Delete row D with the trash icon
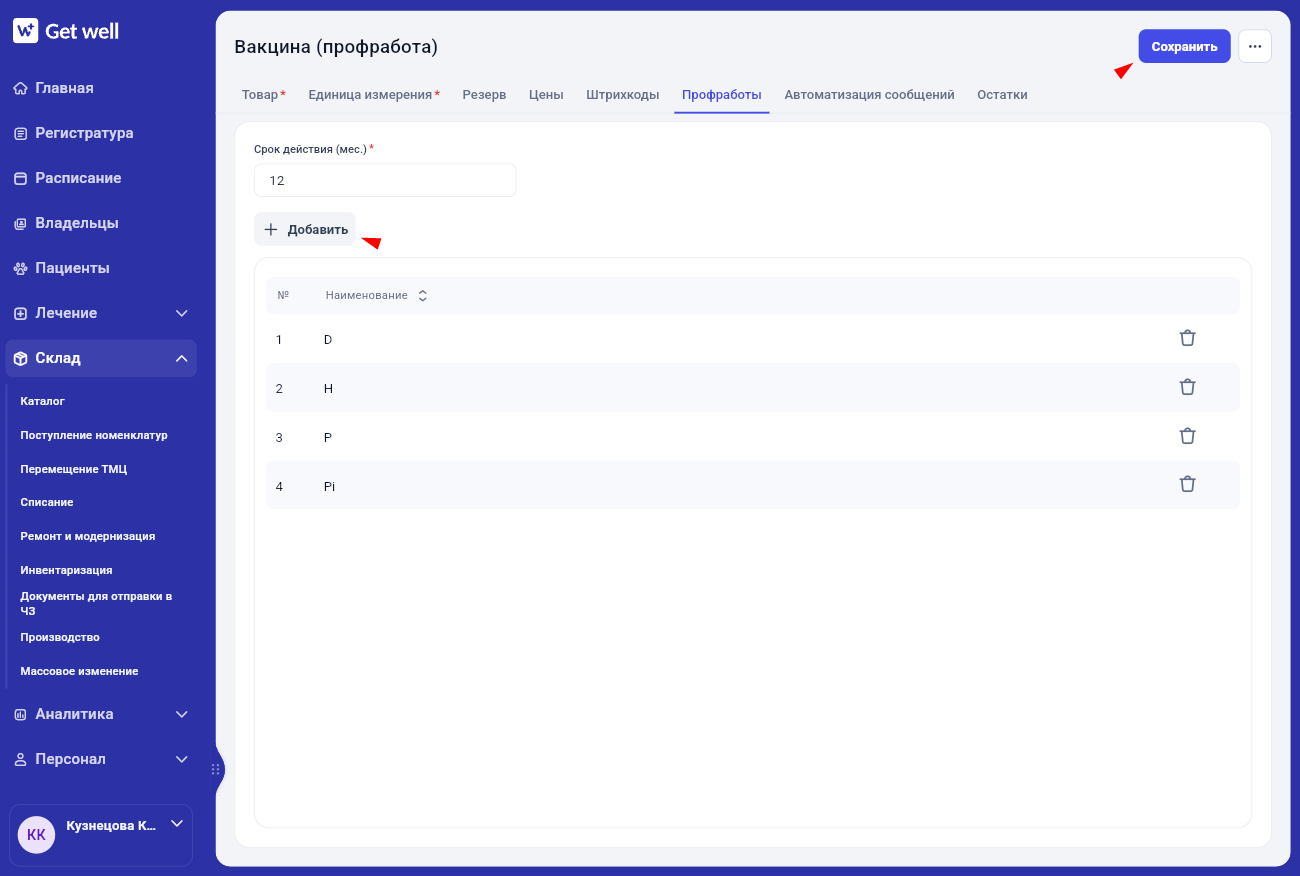 (1187, 338)
